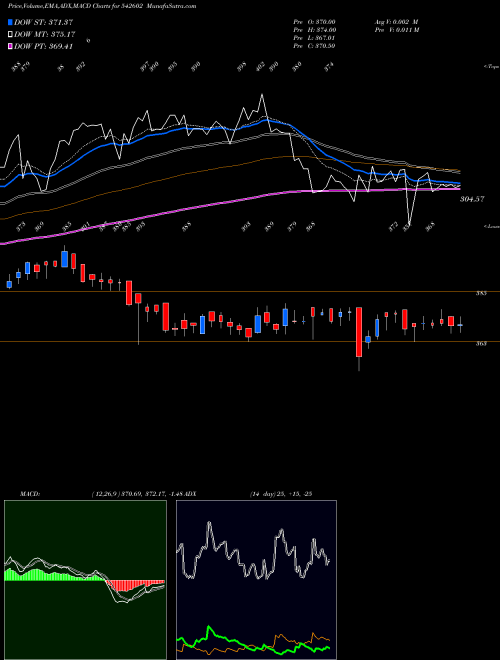Click the 'Pre V: 0.011 M' volume text

click(396, 29)
